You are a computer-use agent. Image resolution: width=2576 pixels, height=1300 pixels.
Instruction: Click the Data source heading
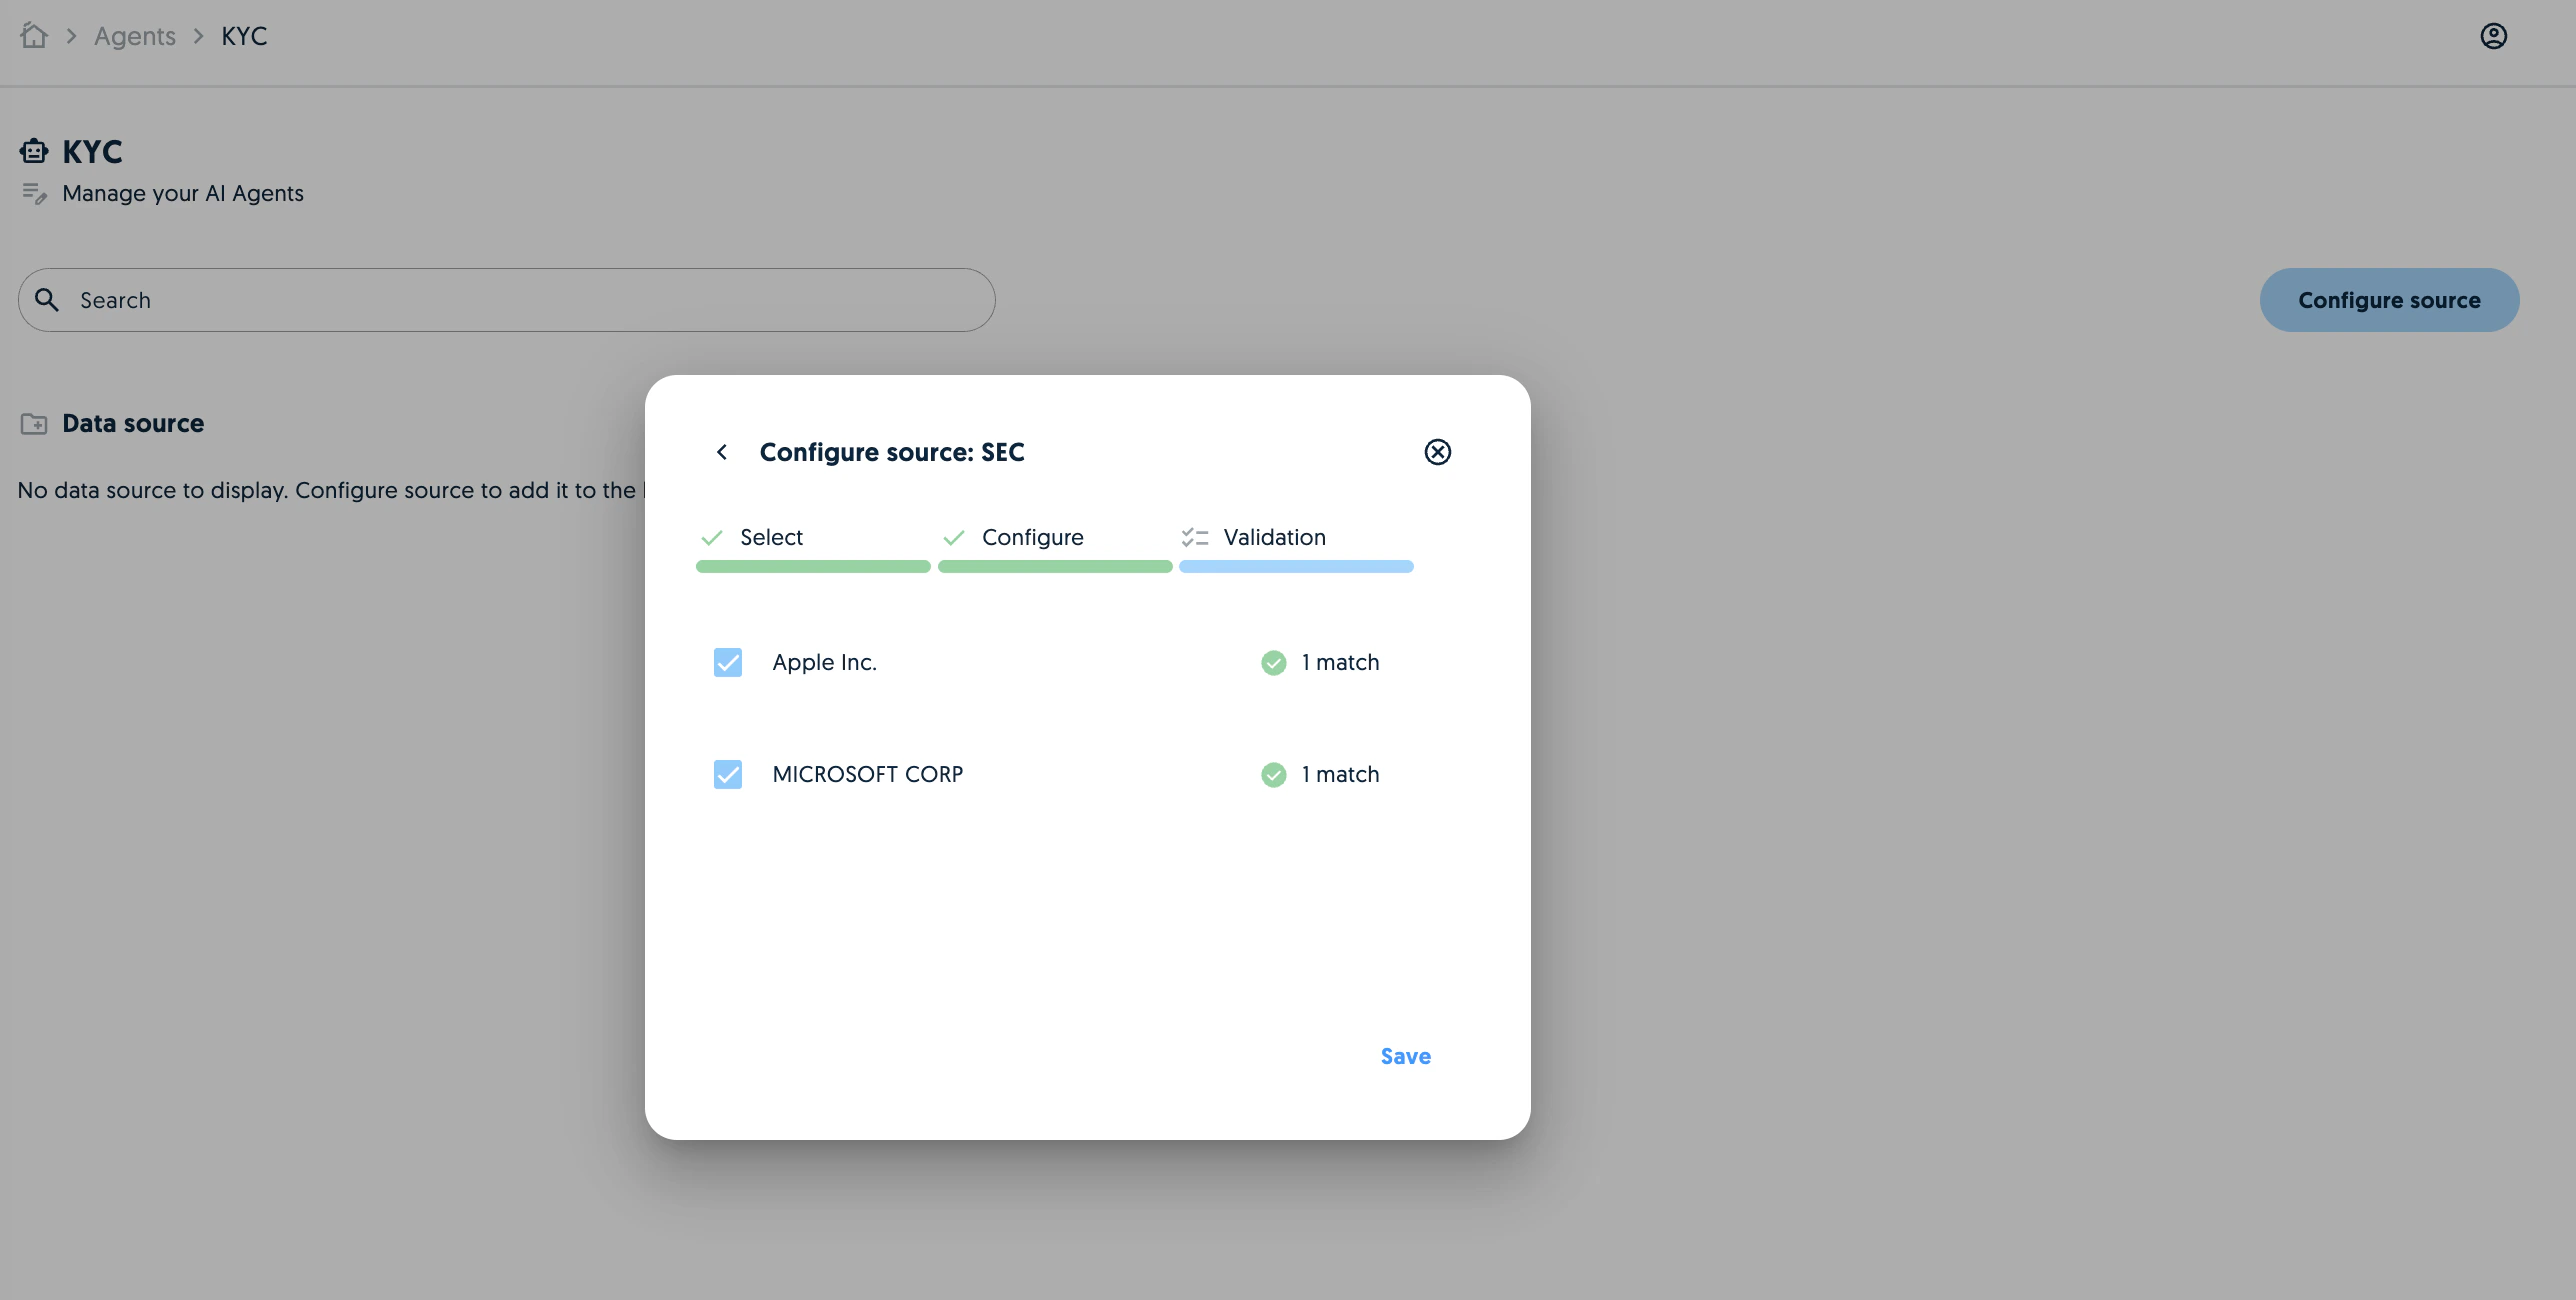tap(133, 423)
